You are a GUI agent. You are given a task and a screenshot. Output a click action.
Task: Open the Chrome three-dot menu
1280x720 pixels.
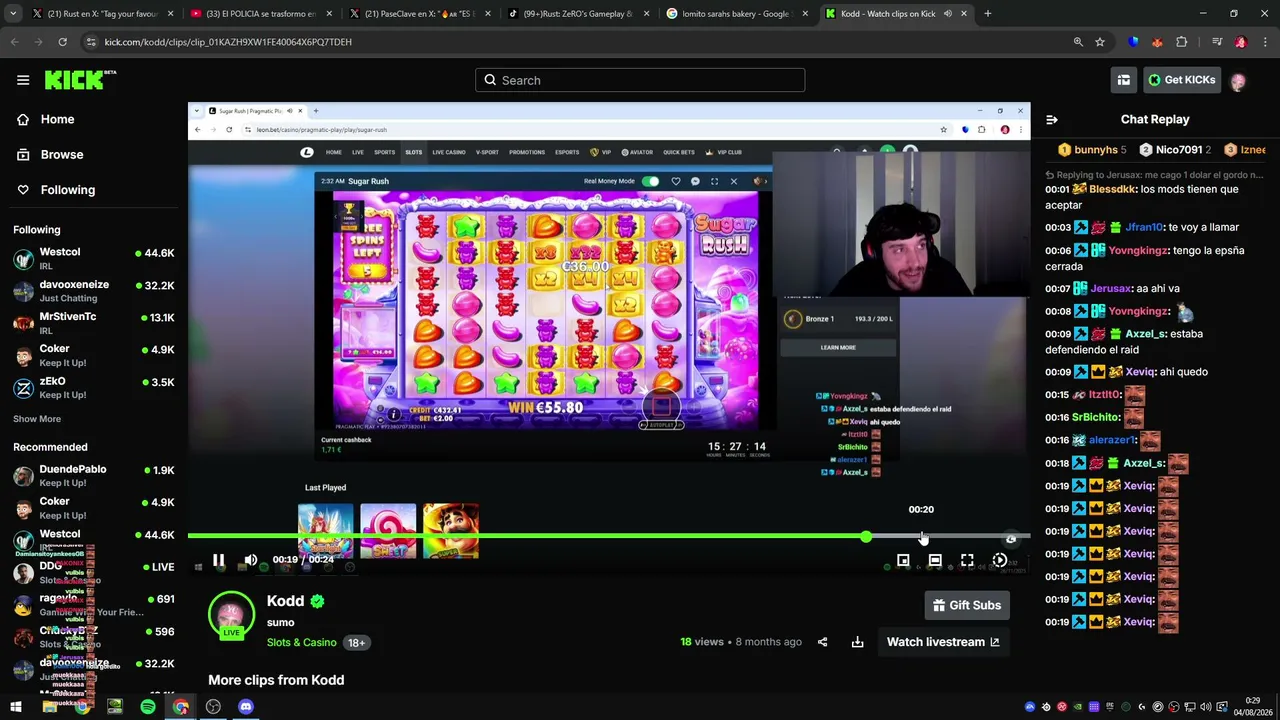(1265, 42)
